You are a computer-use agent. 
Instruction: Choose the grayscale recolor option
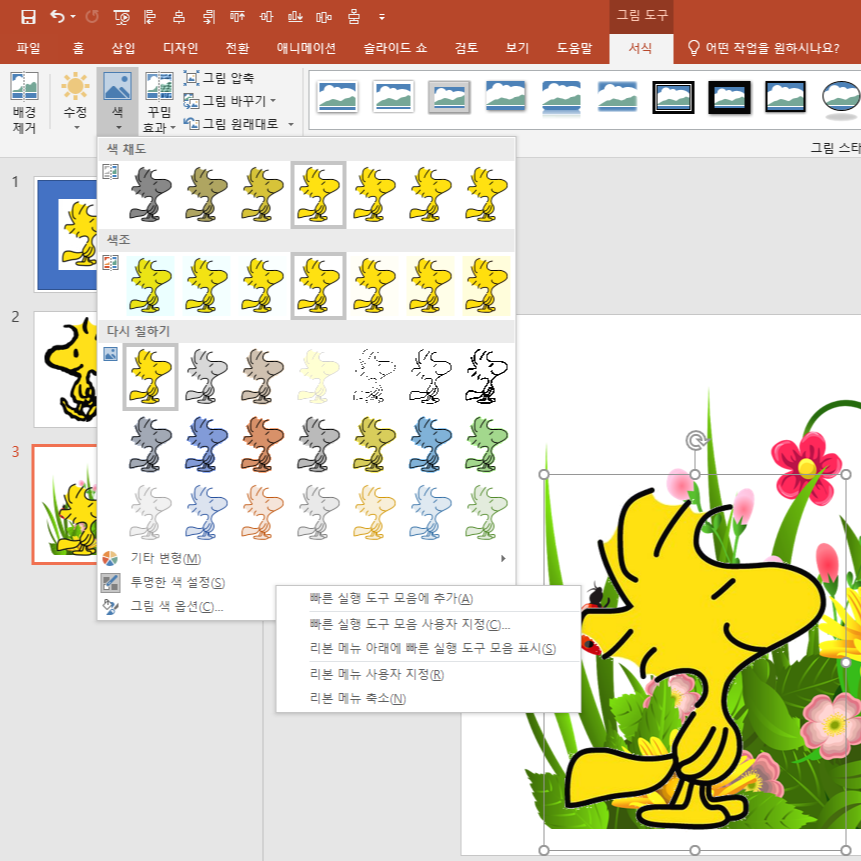click(x=206, y=377)
